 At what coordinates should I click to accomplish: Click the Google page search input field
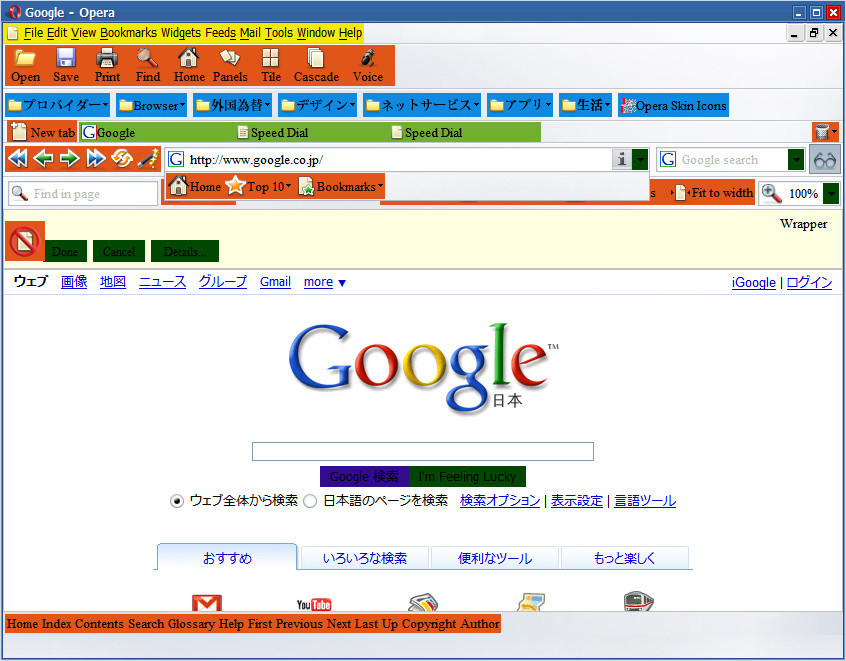[x=422, y=452]
